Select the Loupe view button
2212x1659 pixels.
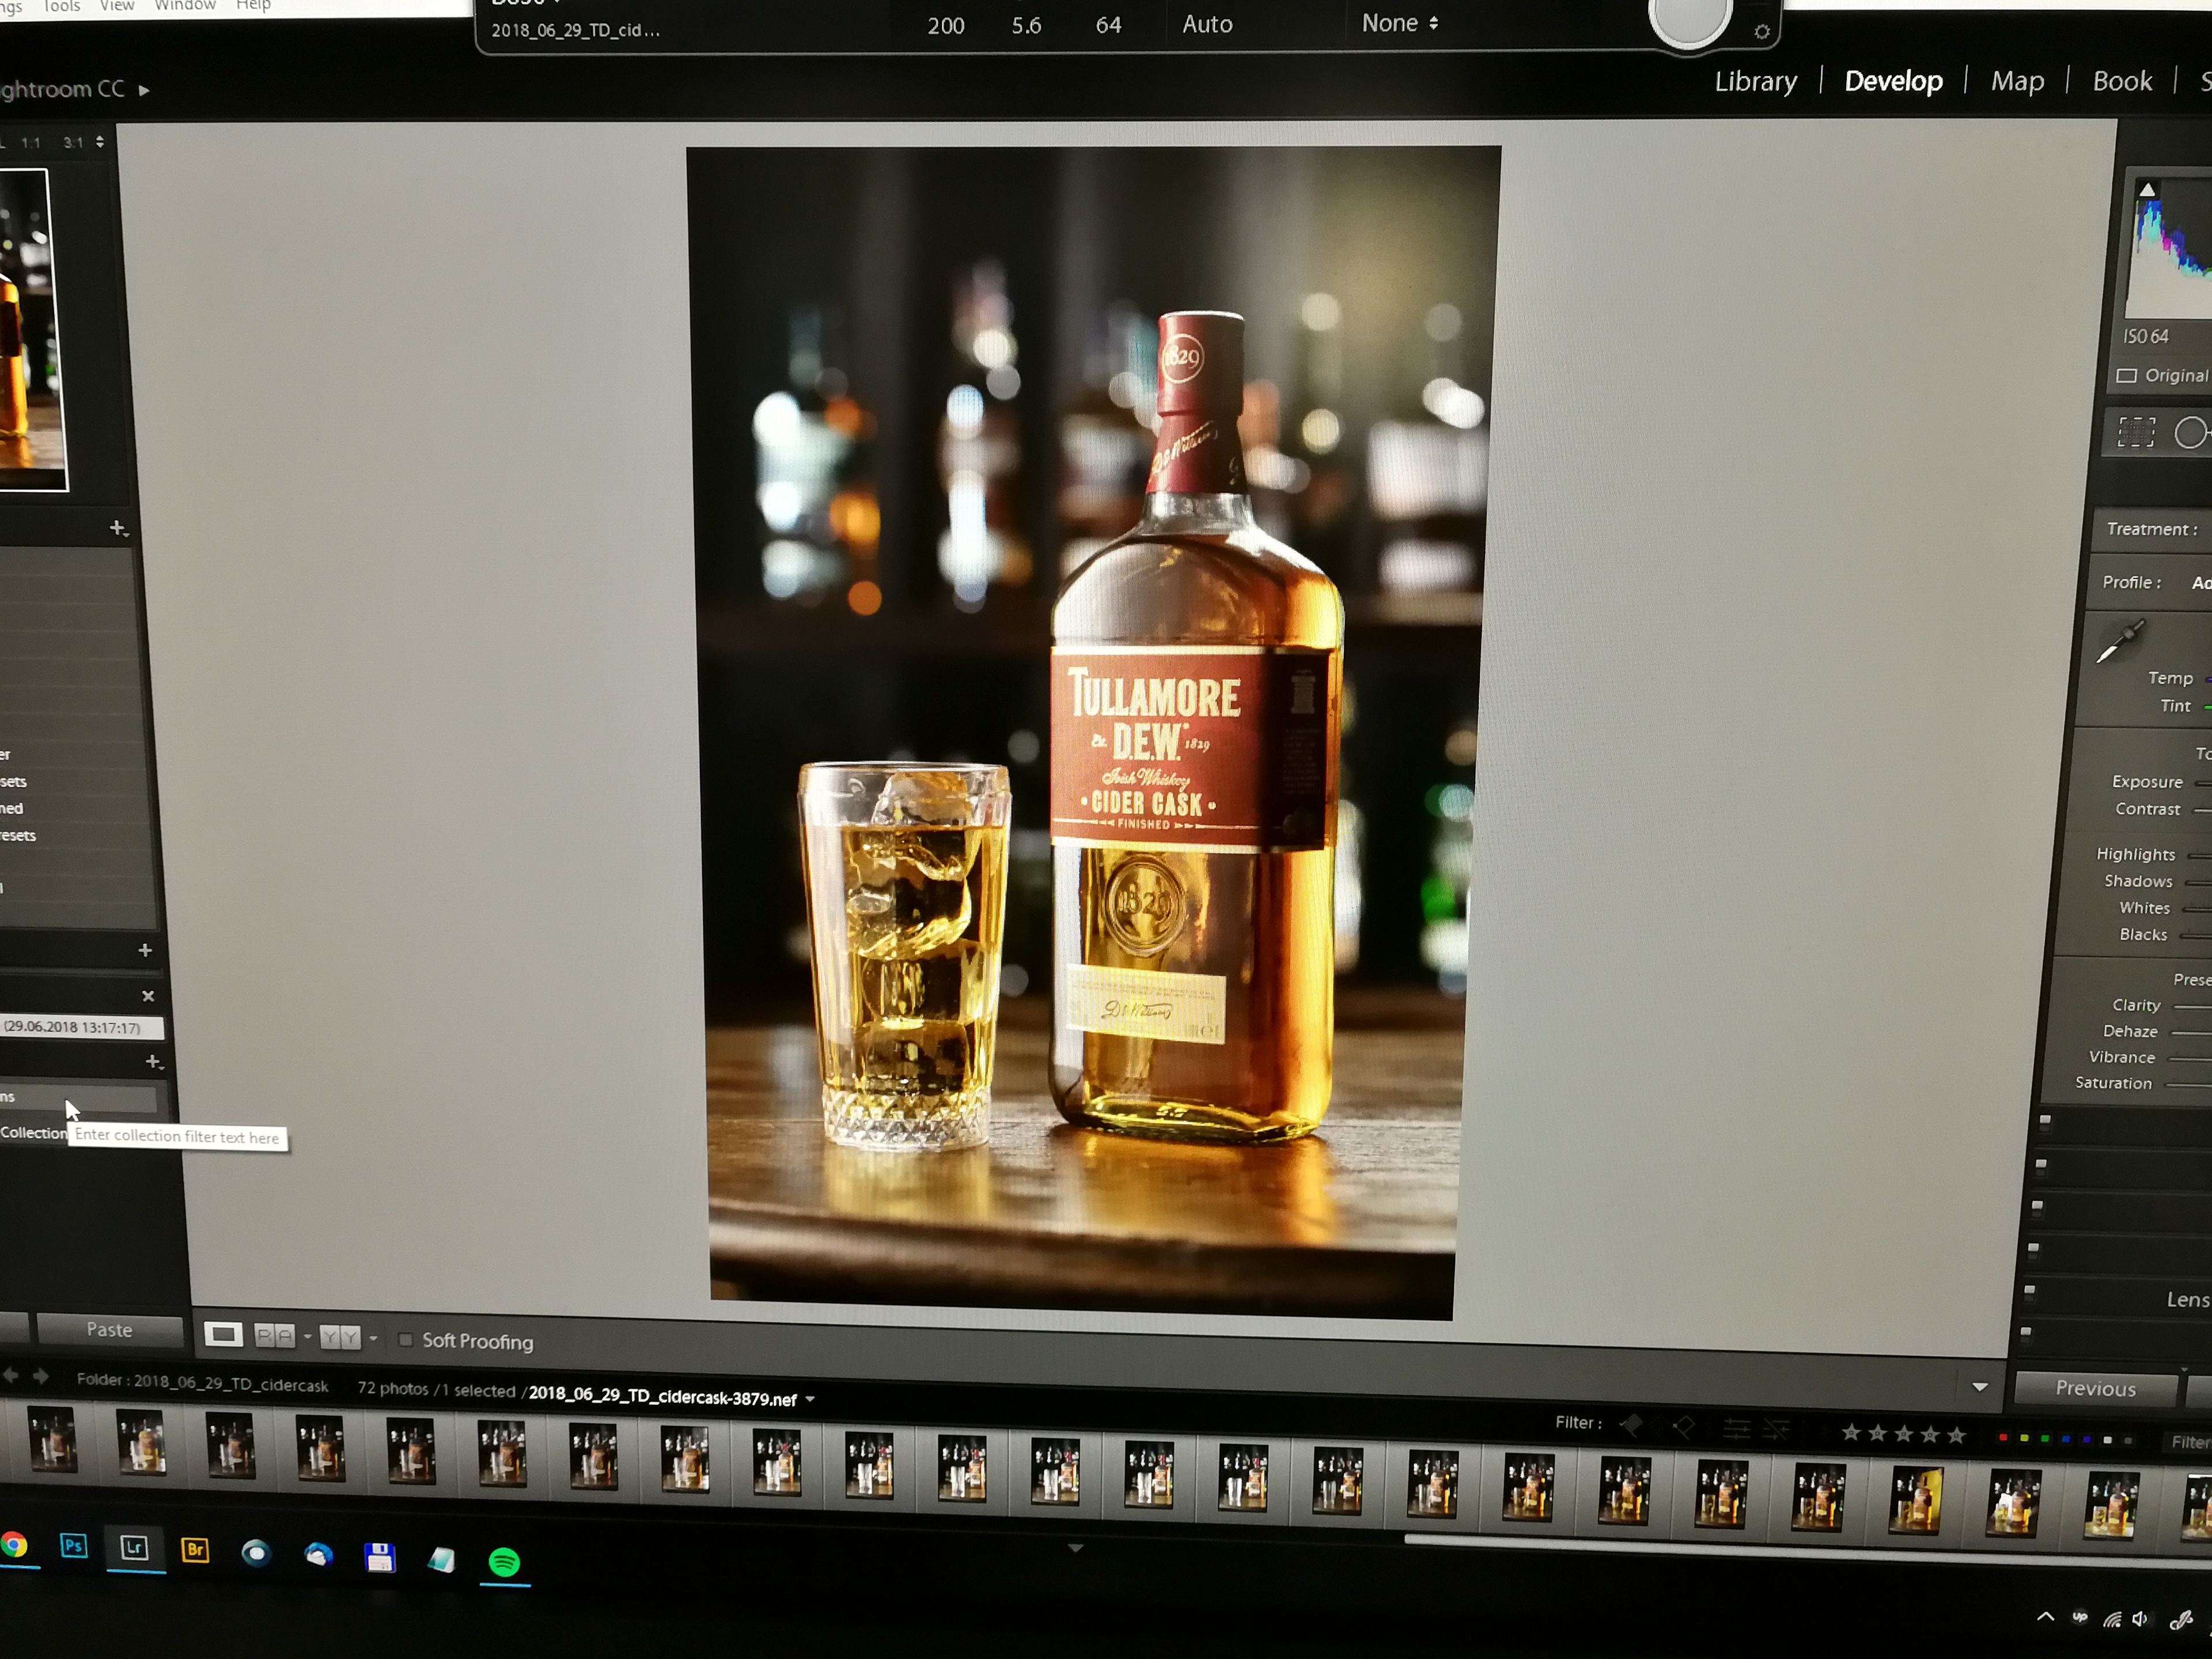223,1334
